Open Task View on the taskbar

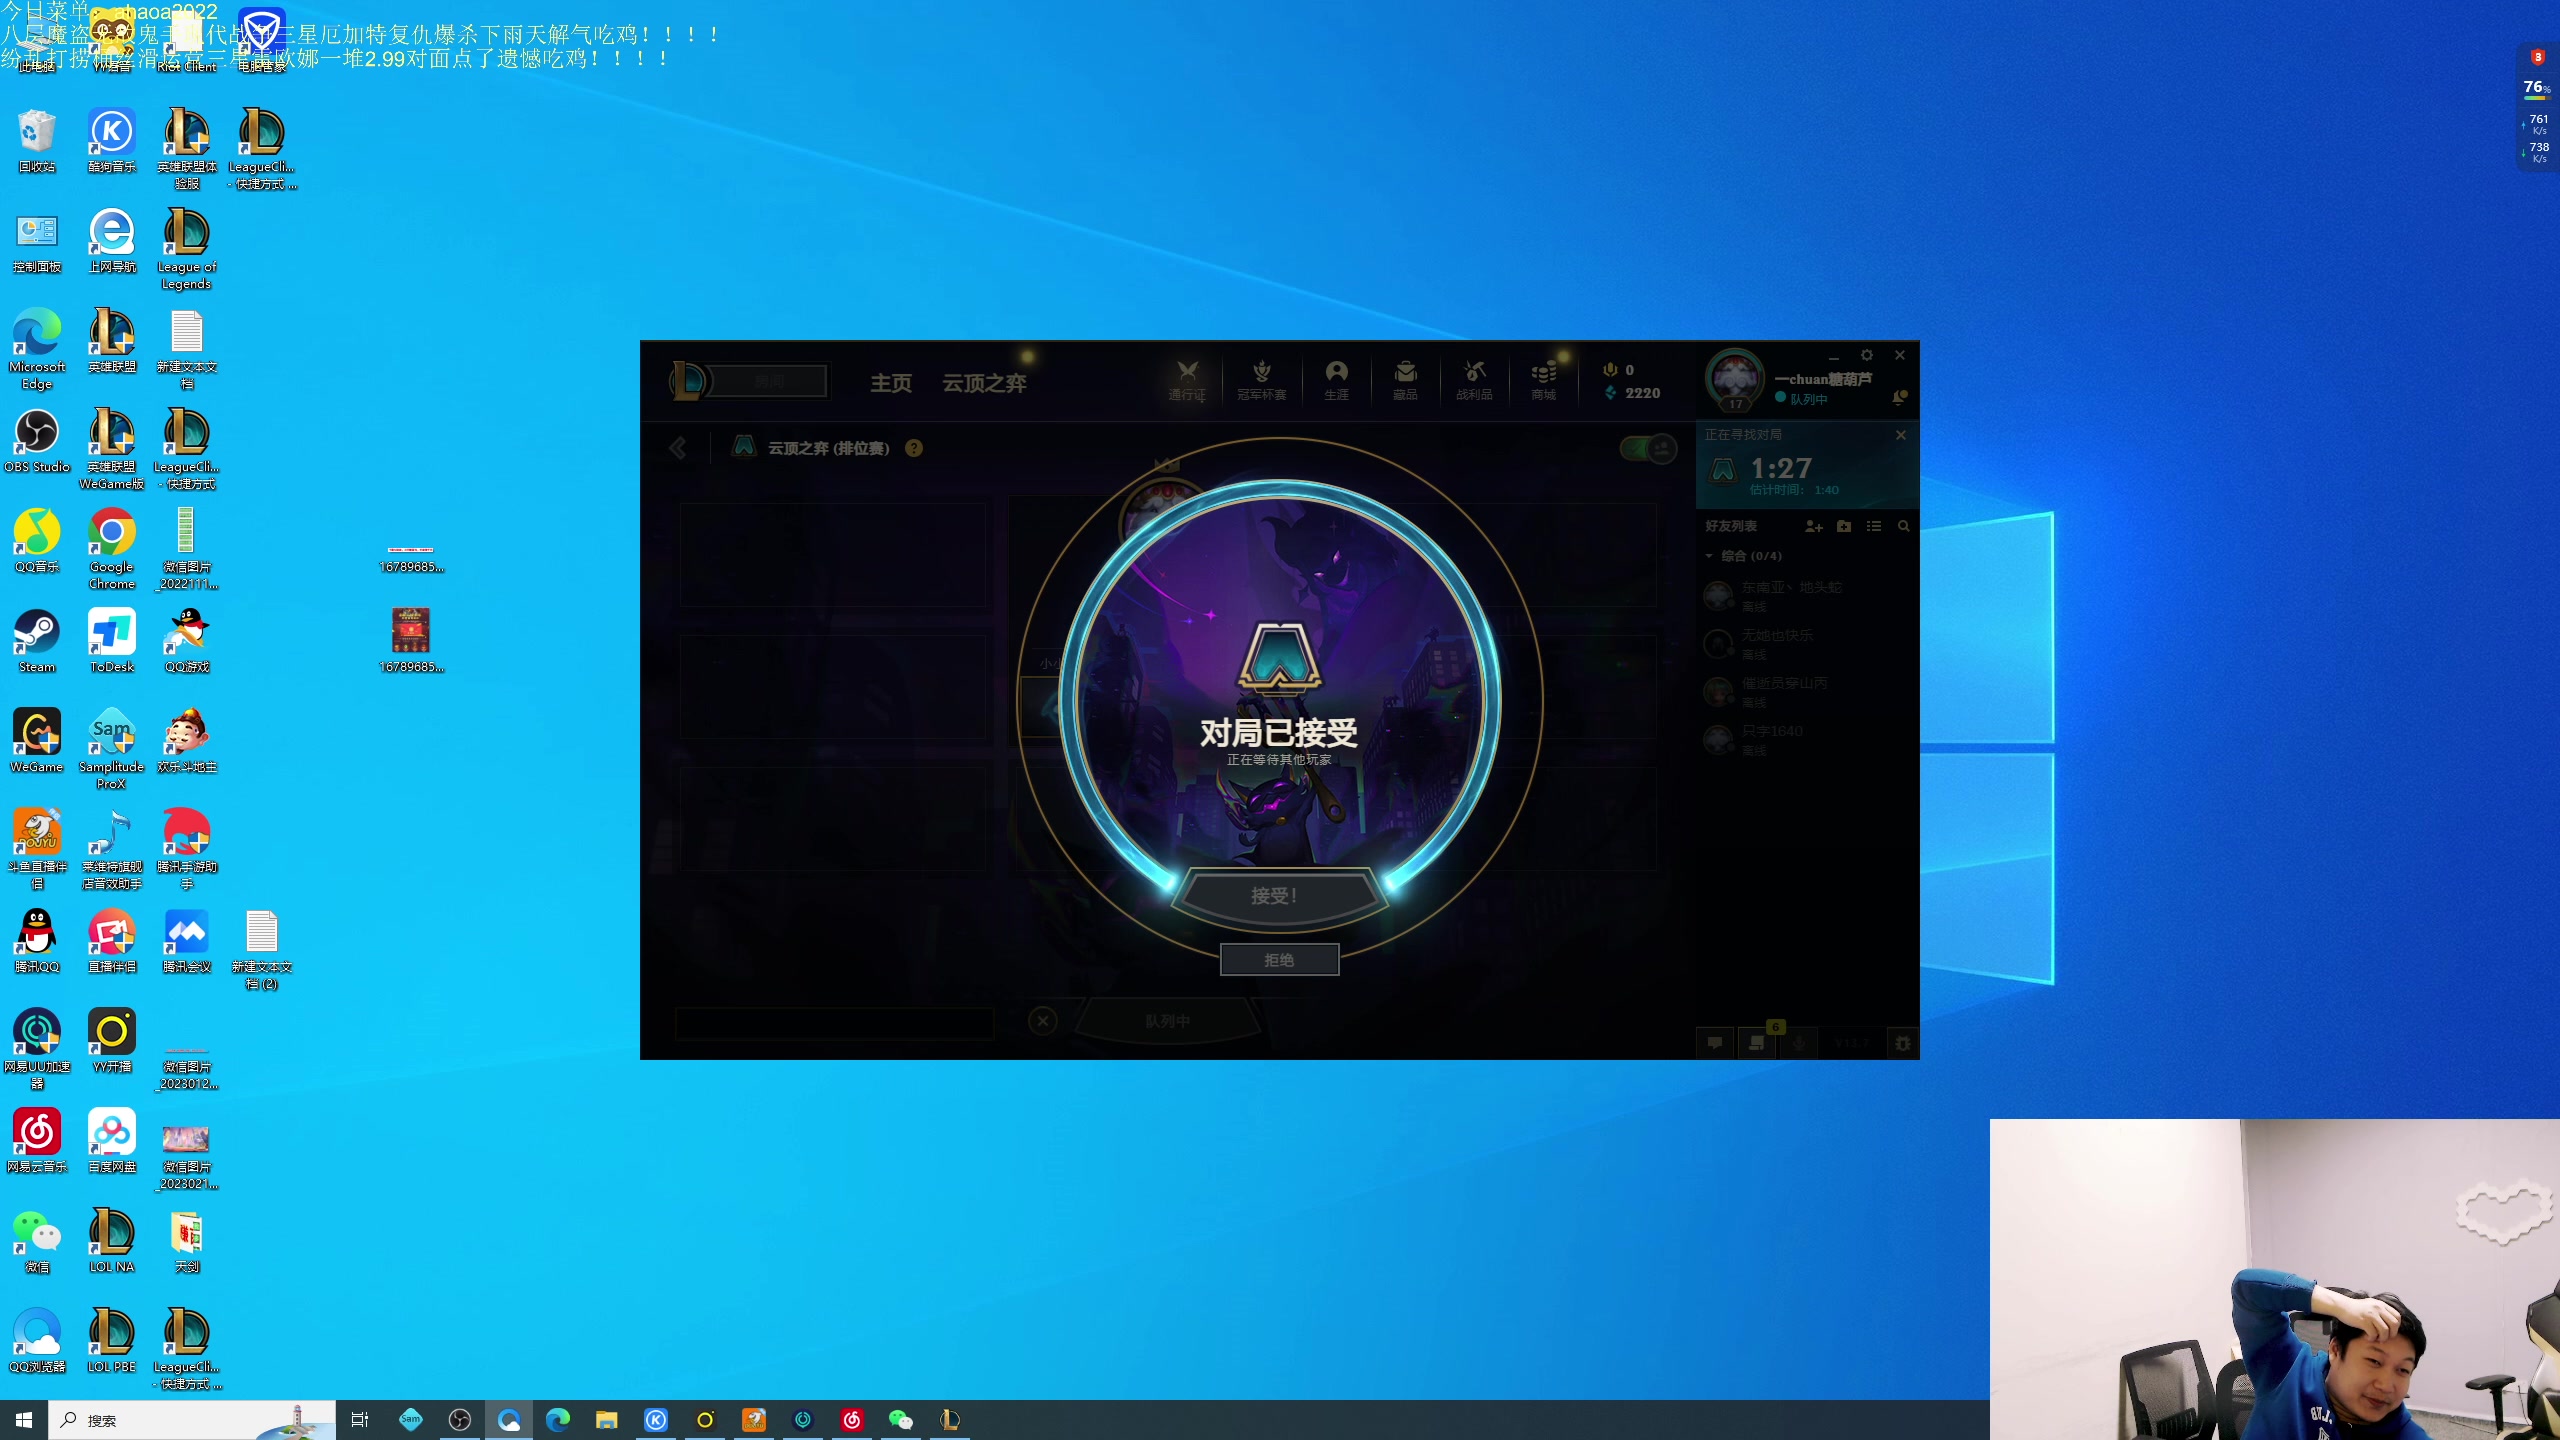click(x=360, y=1420)
